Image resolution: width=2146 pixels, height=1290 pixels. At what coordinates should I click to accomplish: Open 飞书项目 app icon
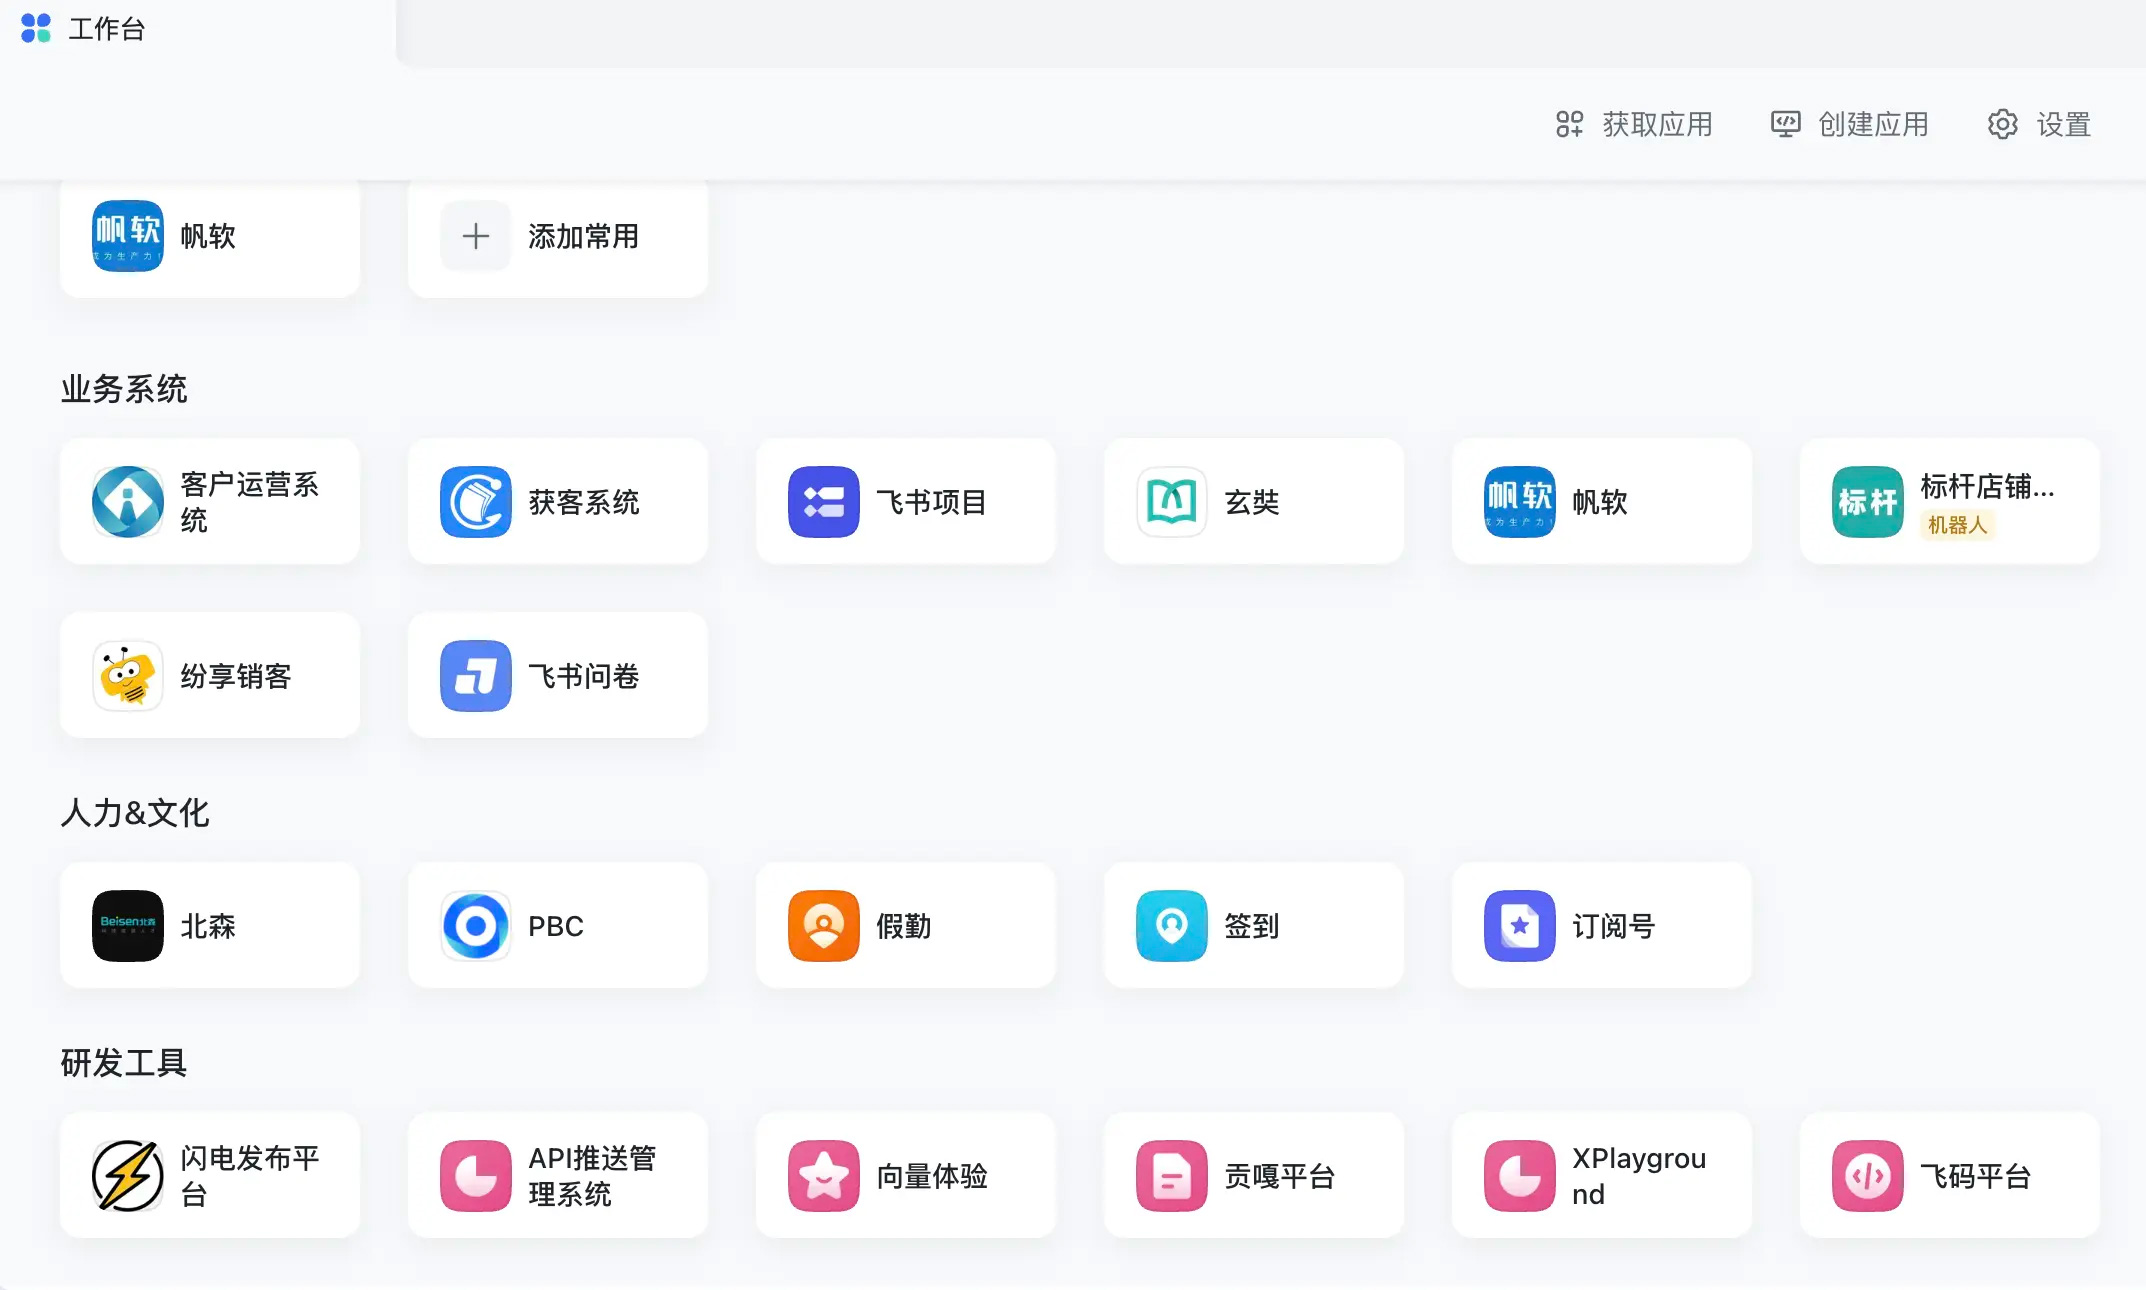[x=824, y=502]
